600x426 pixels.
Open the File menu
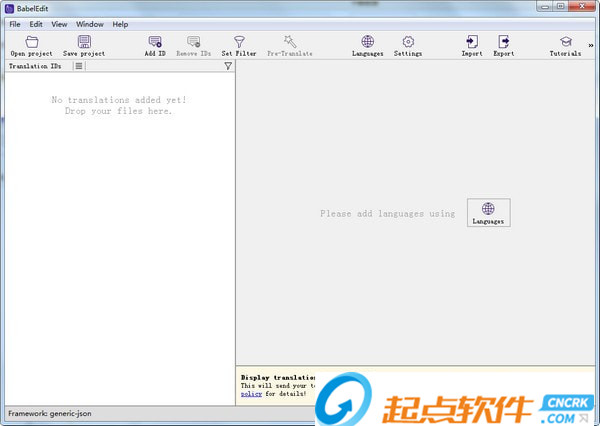tap(15, 24)
